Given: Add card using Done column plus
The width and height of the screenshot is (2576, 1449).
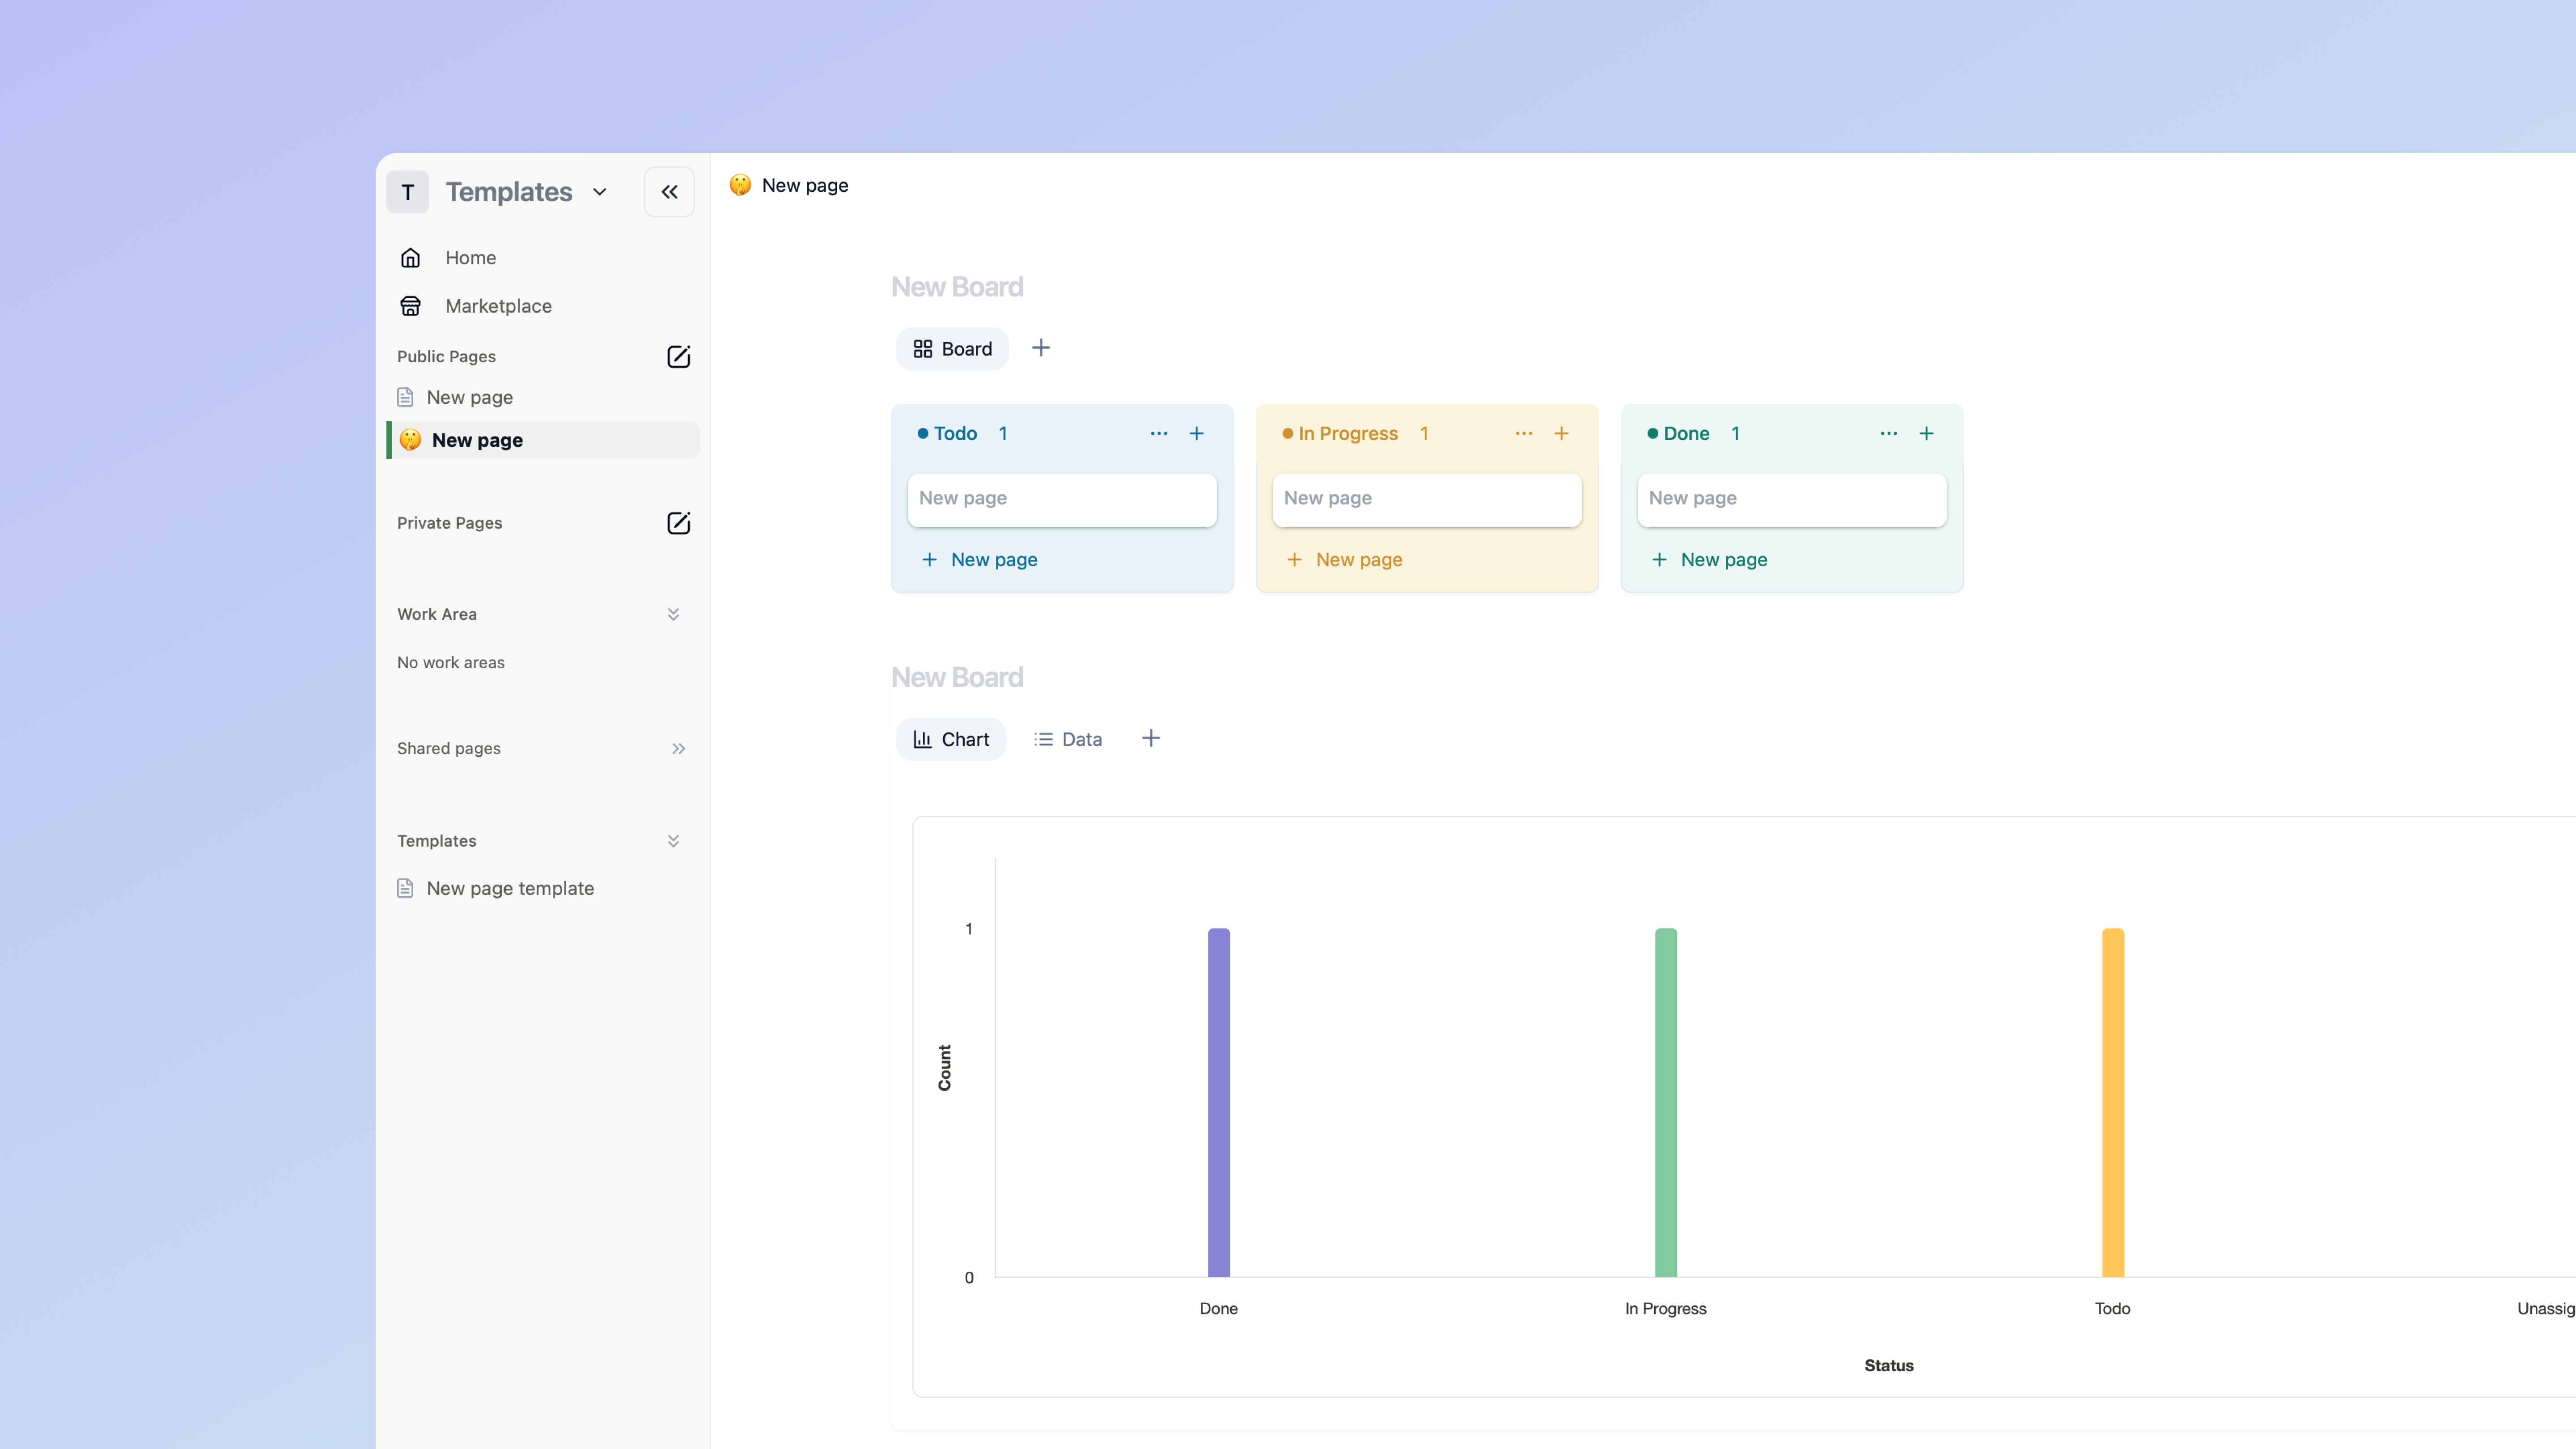Looking at the screenshot, I should click(1926, 433).
